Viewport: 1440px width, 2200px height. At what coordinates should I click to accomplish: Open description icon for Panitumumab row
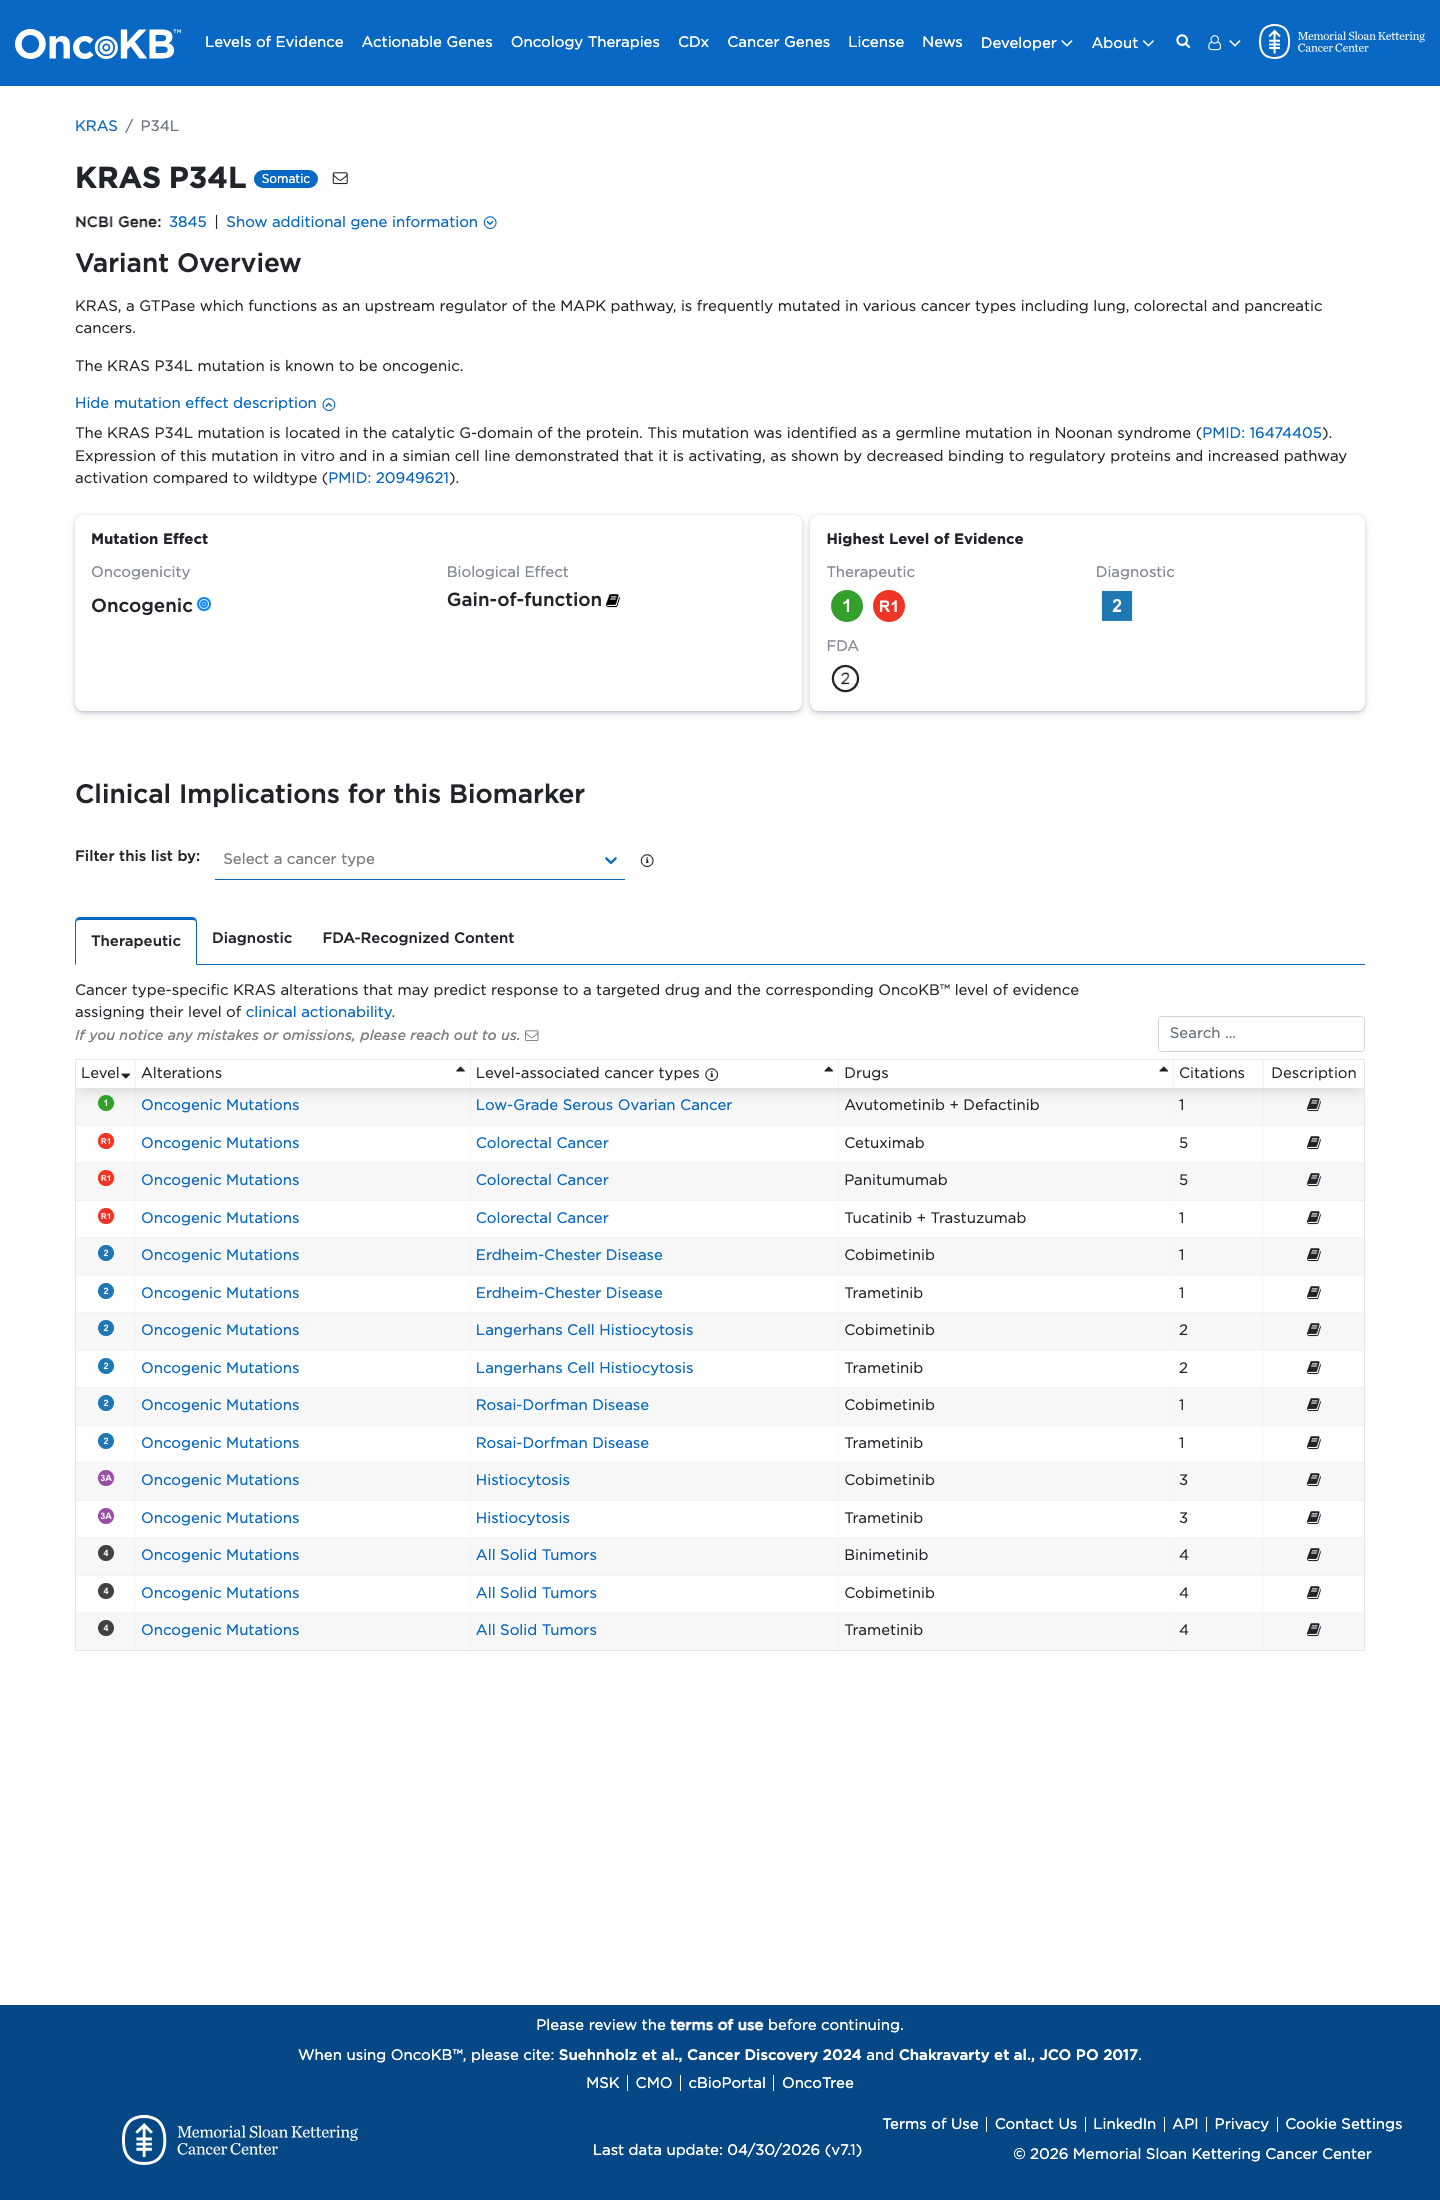point(1314,1180)
